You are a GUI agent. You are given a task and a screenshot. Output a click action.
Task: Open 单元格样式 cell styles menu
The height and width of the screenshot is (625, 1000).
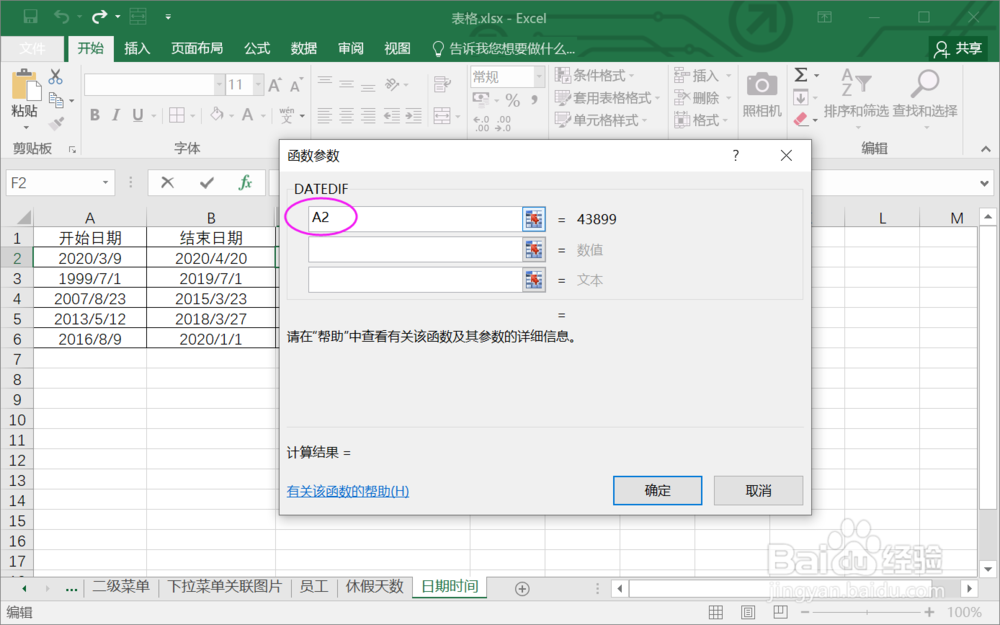click(x=601, y=120)
